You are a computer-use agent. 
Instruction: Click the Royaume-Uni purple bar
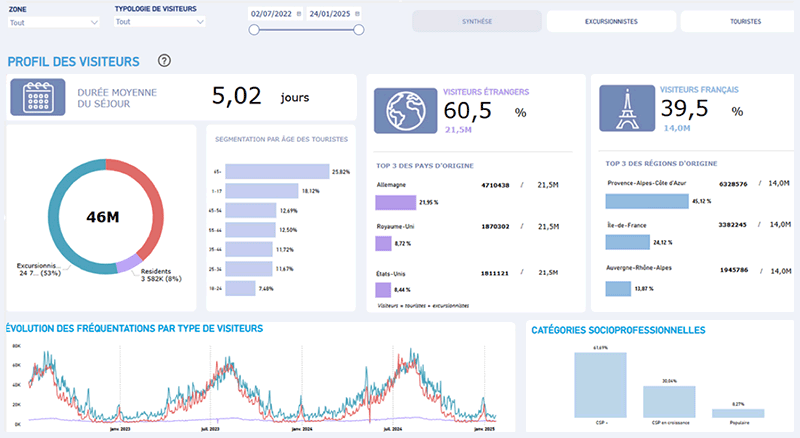[383, 244]
